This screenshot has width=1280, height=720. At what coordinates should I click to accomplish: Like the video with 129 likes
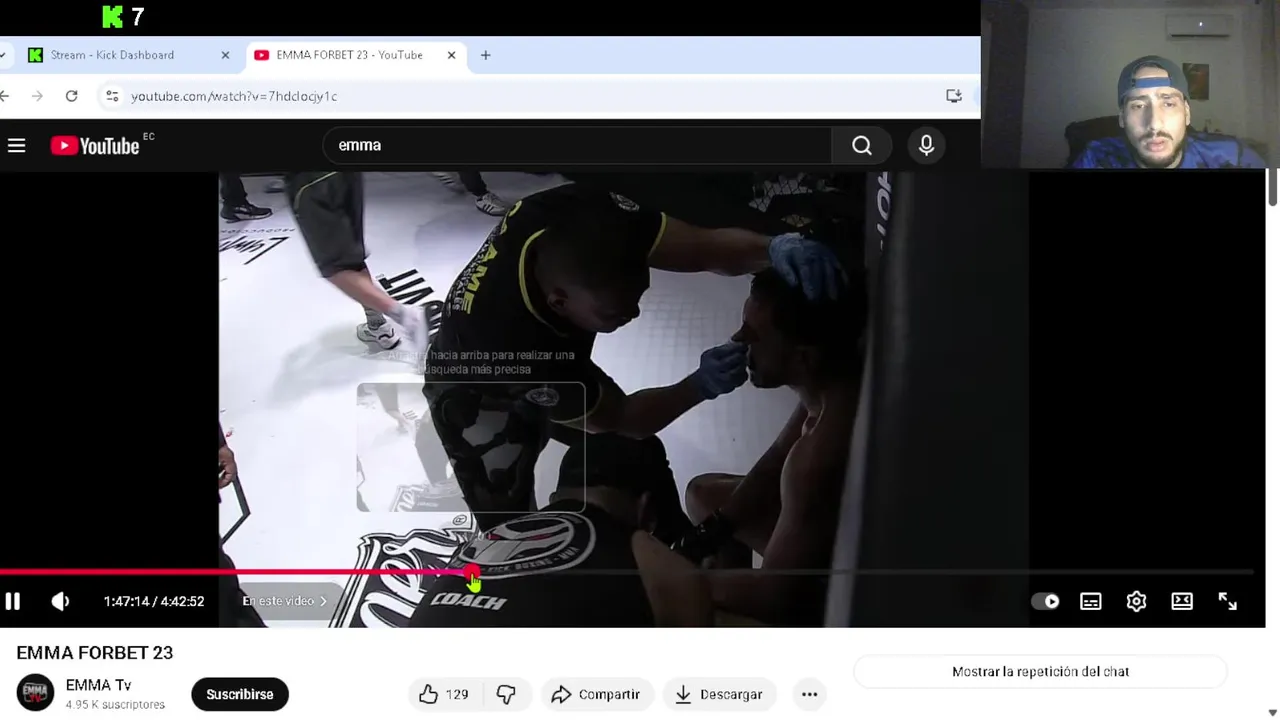pyautogui.click(x=444, y=694)
